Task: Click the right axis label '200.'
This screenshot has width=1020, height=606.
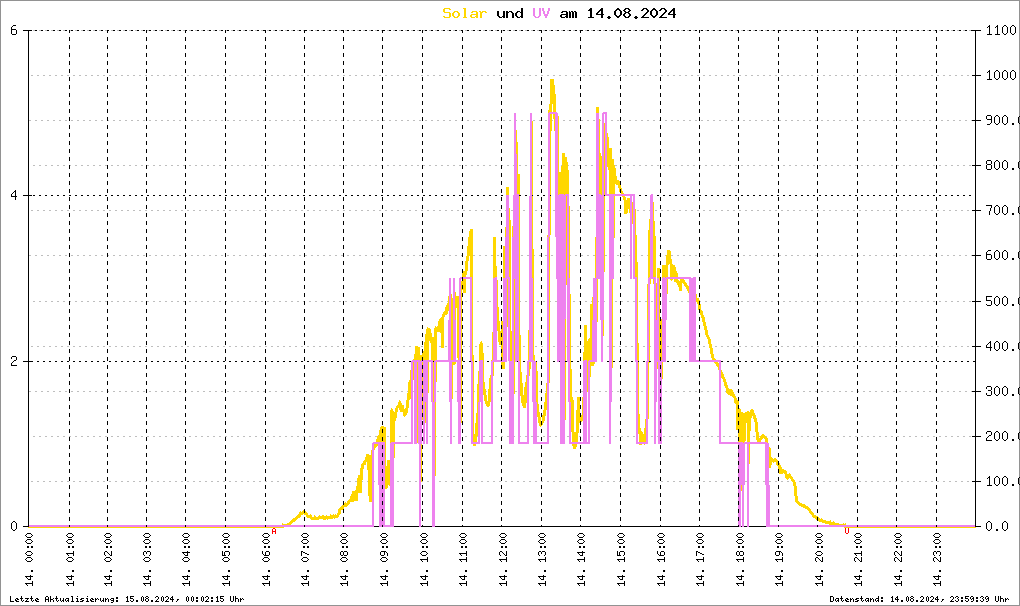Action: (x=1002, y=436)
